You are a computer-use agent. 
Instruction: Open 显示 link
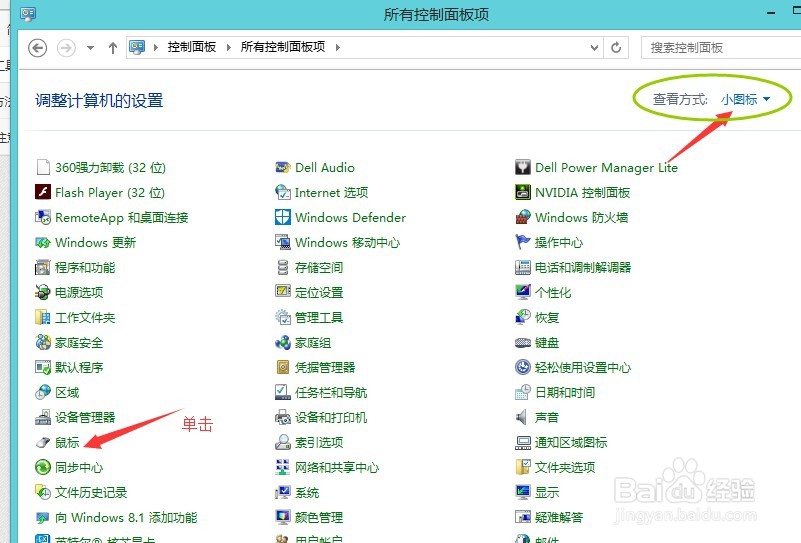click(547, 493)
